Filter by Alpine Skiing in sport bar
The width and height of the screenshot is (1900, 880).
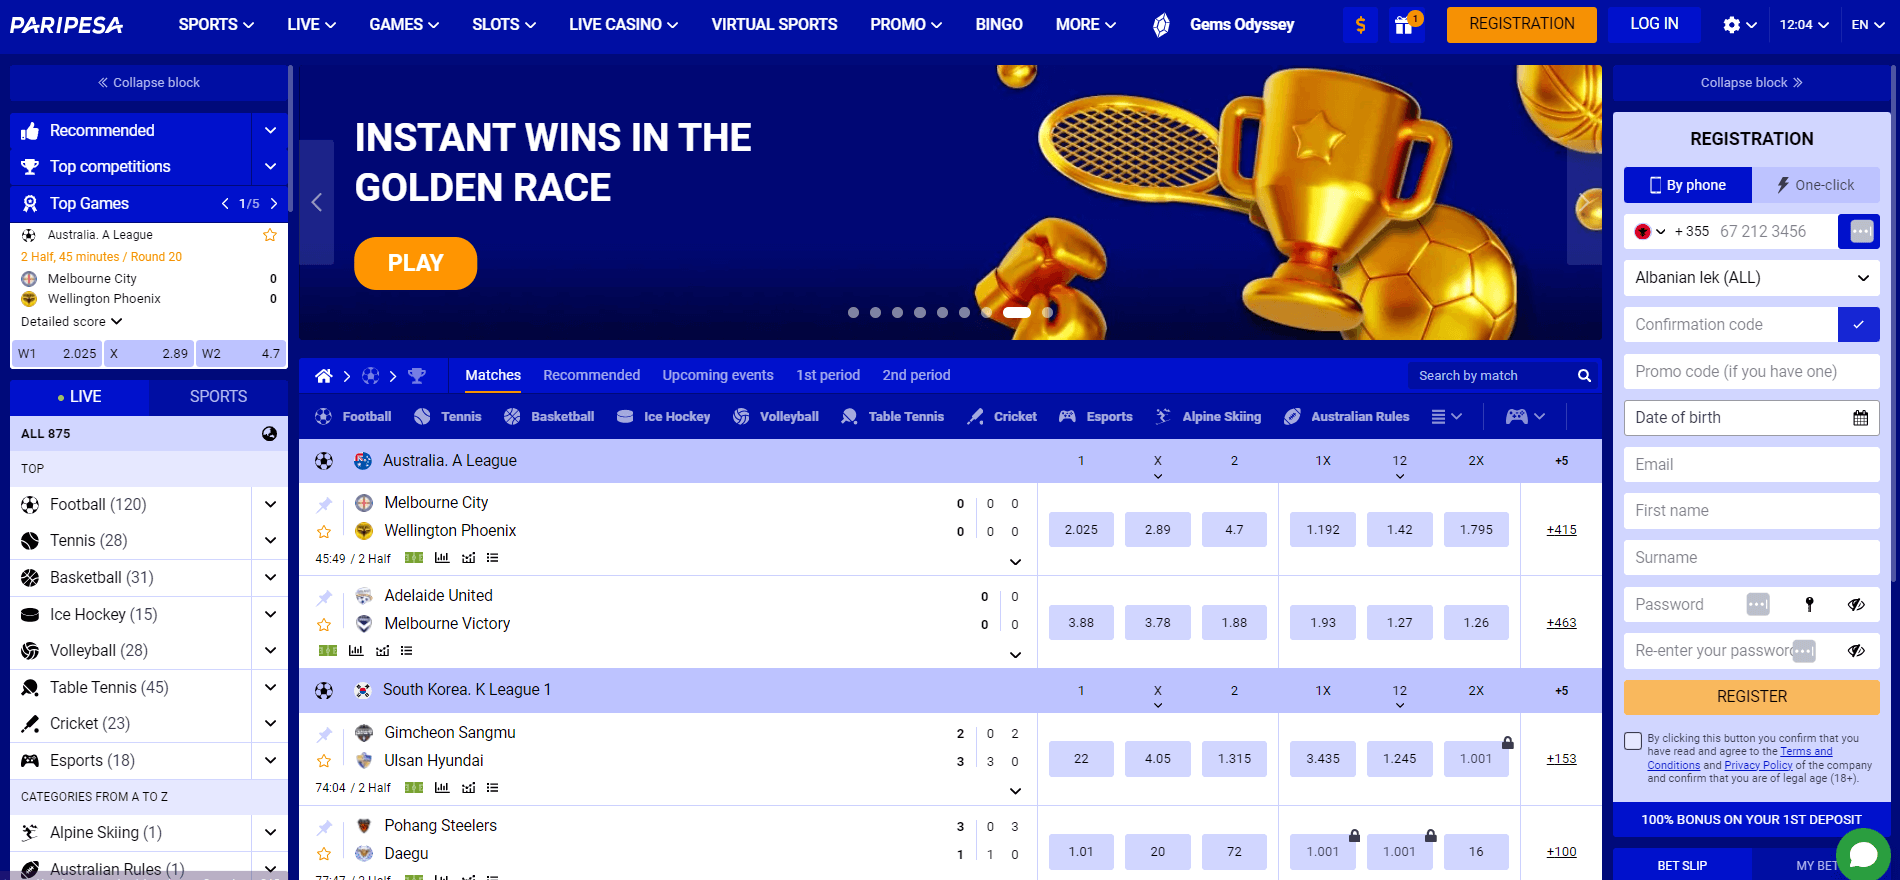pos(1208,416)
